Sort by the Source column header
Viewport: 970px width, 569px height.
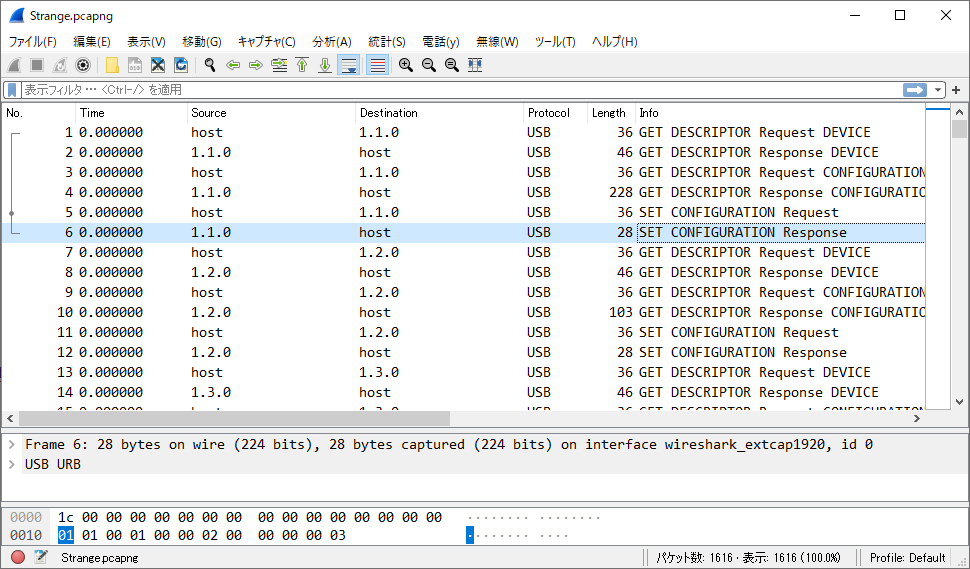(x=271, y=113)
